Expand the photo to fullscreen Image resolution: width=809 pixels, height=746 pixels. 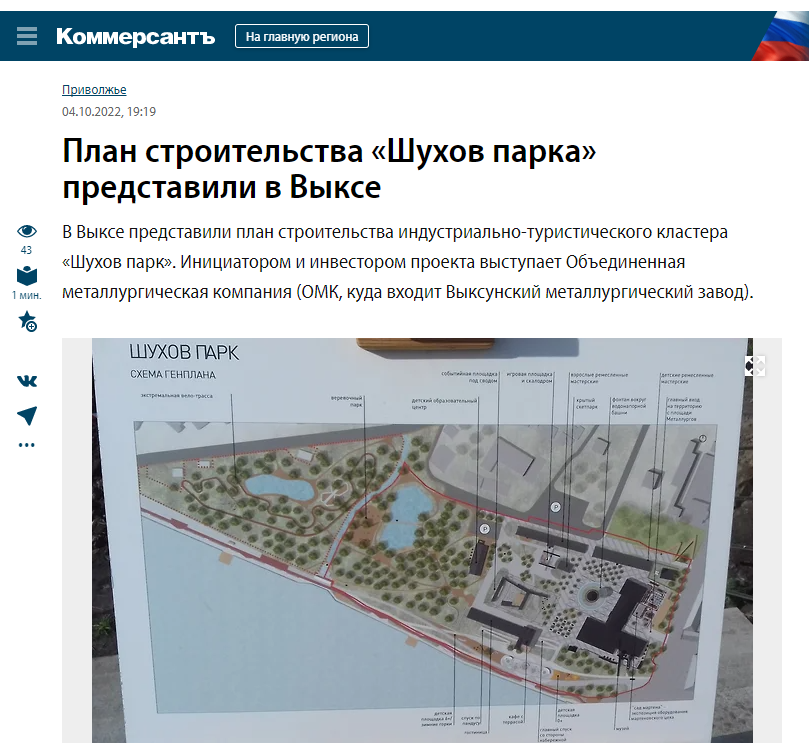(755, 366)
